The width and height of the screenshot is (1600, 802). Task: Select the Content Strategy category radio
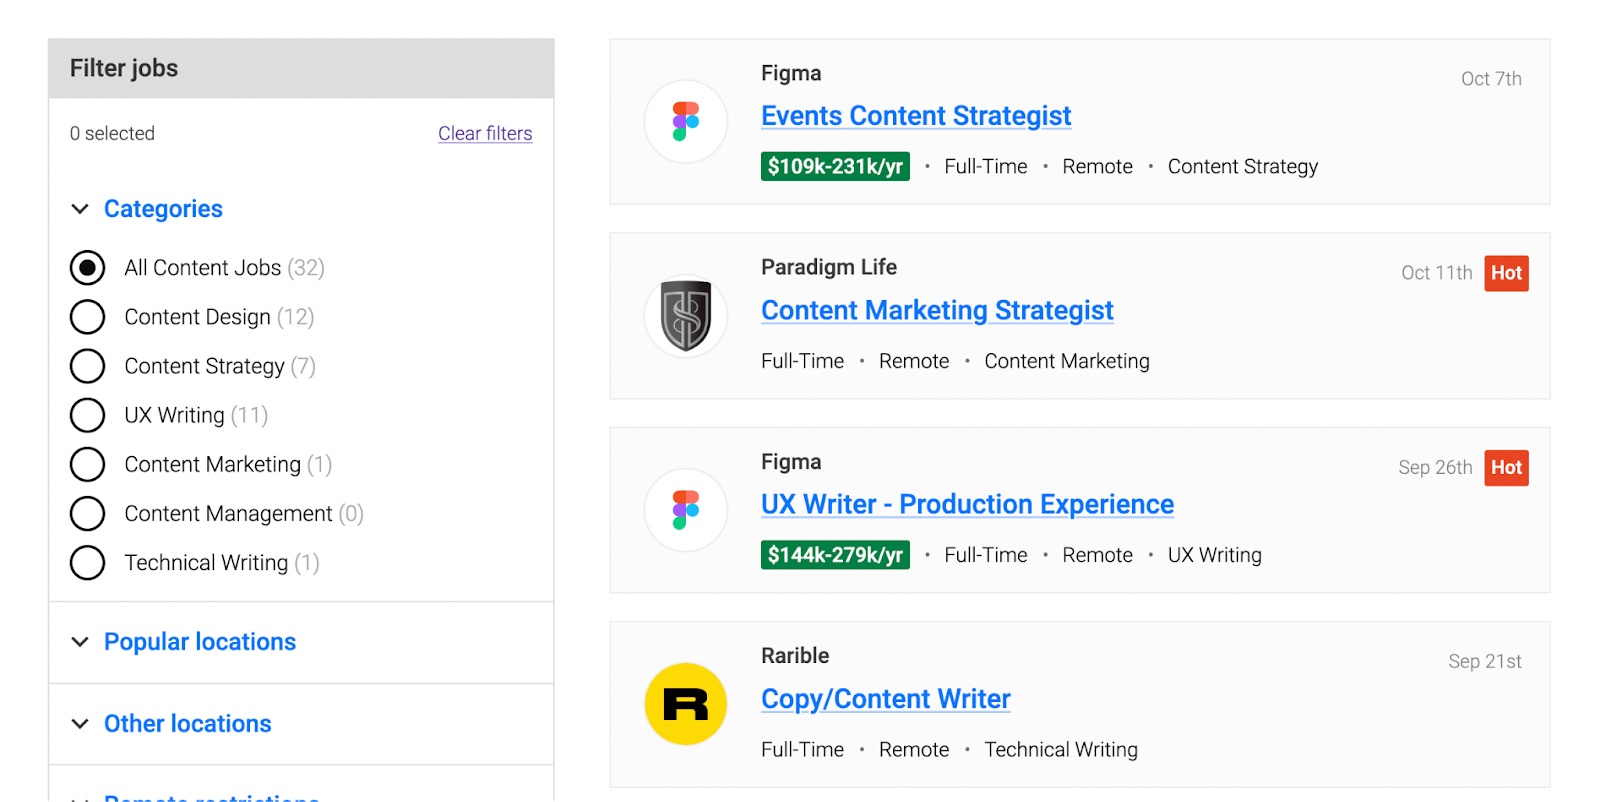click(x=88, y=366)
